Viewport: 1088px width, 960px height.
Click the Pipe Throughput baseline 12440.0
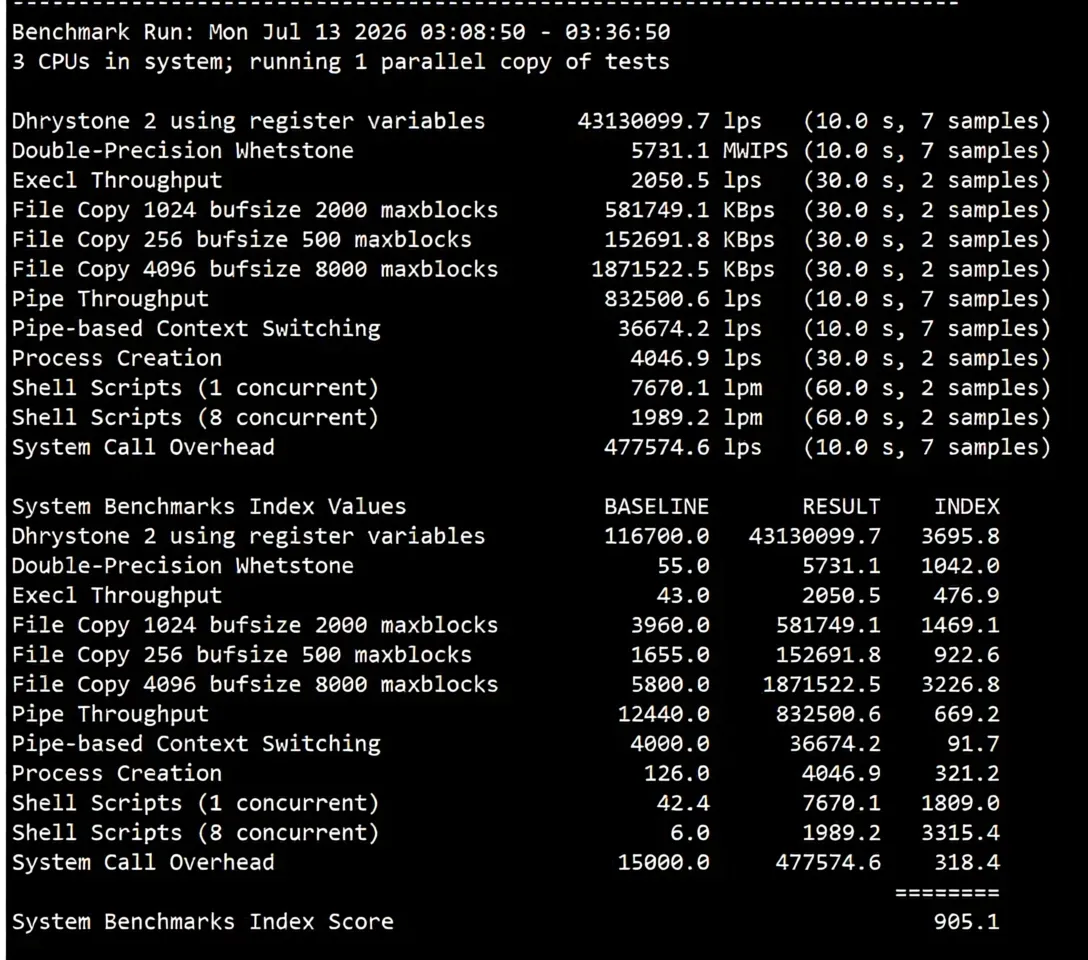point(663,714)
